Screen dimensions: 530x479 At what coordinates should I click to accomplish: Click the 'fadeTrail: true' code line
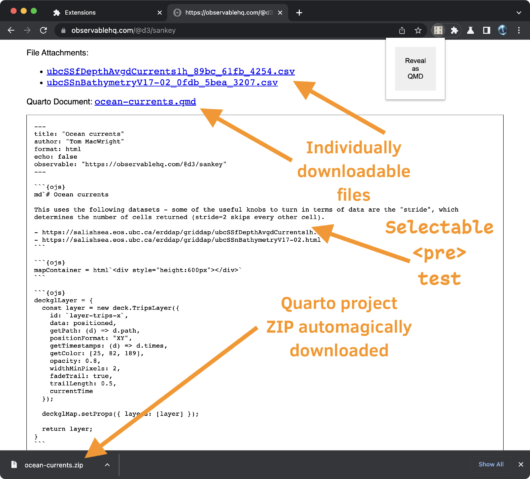[81, 376]
